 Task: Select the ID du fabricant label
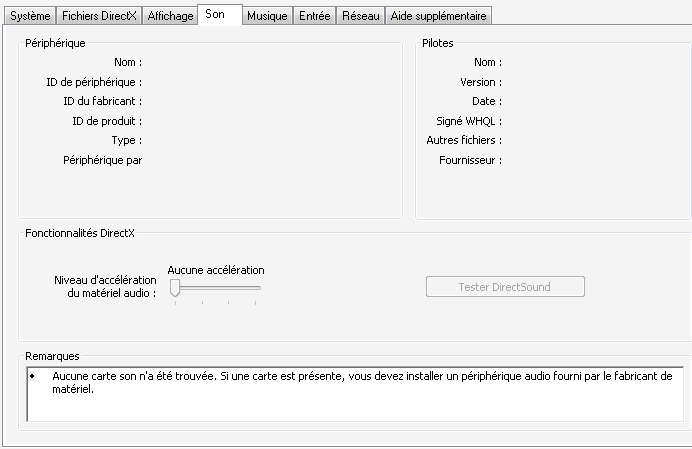(102, 101)
